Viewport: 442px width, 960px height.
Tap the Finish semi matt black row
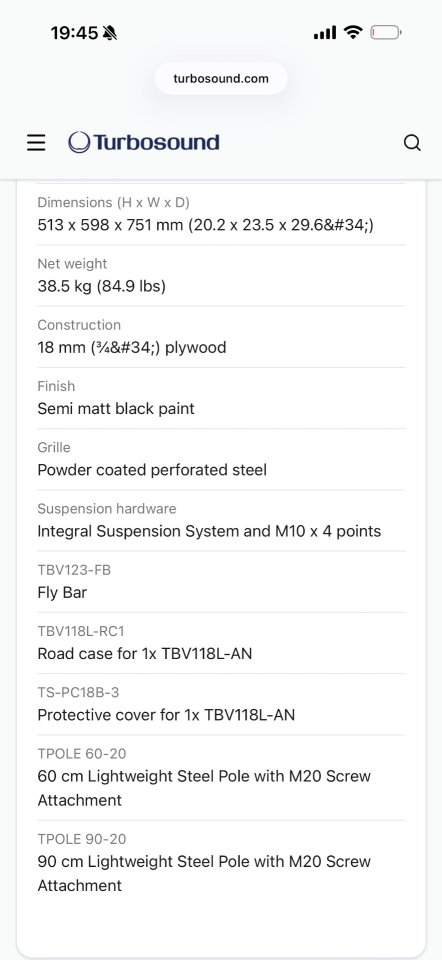click(221, 398)
